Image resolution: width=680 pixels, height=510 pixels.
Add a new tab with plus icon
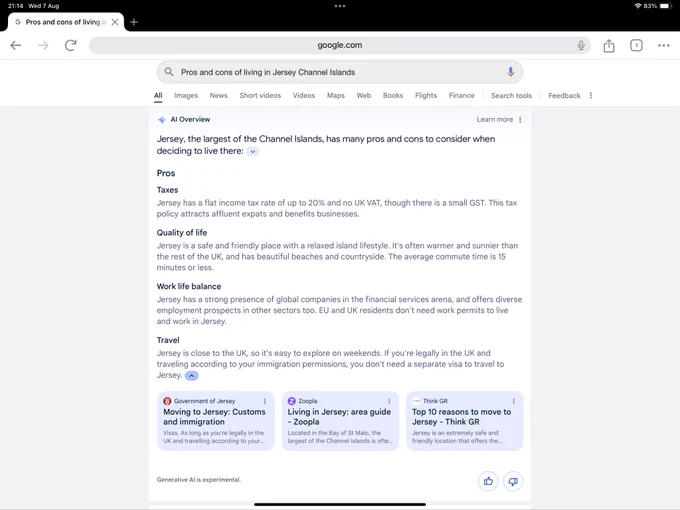tap(134, 22)
